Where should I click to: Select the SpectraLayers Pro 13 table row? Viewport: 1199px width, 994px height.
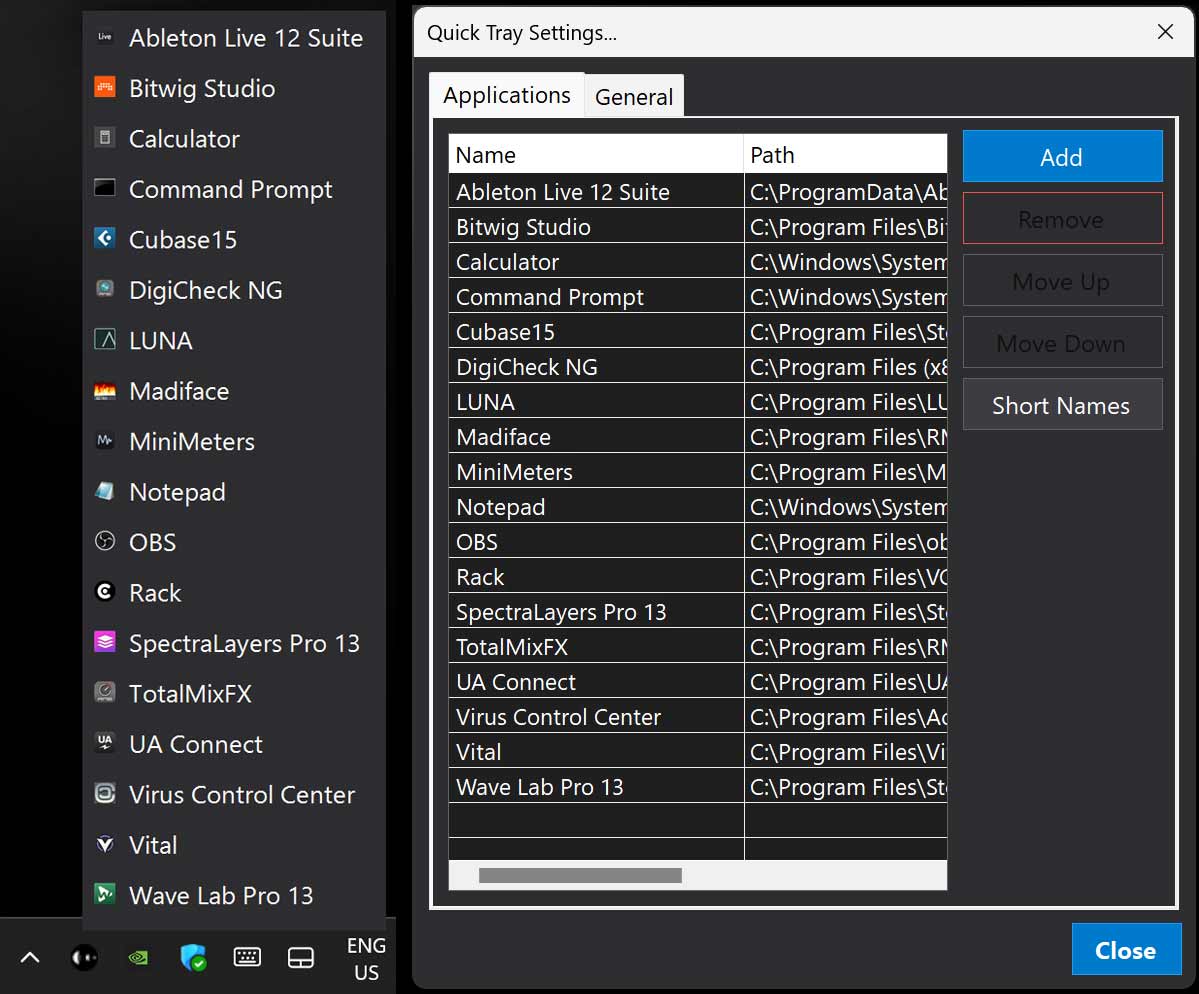[697, 612]
